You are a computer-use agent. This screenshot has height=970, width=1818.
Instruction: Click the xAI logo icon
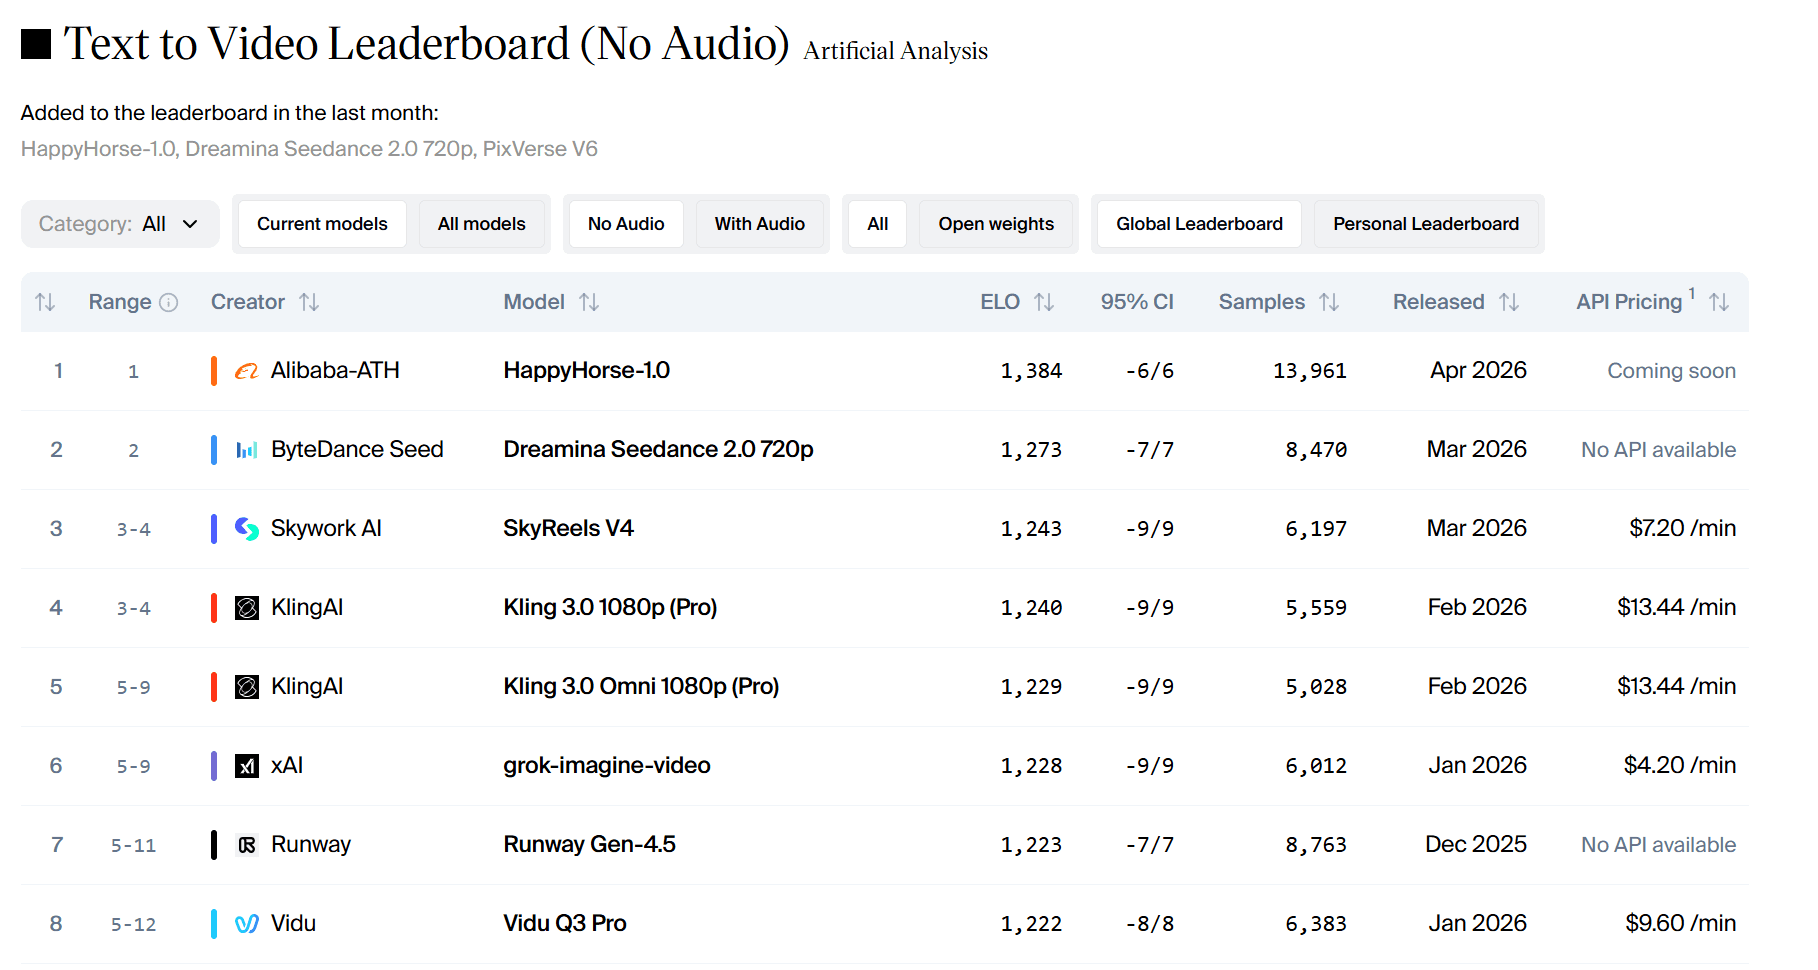tap(246, 766)
